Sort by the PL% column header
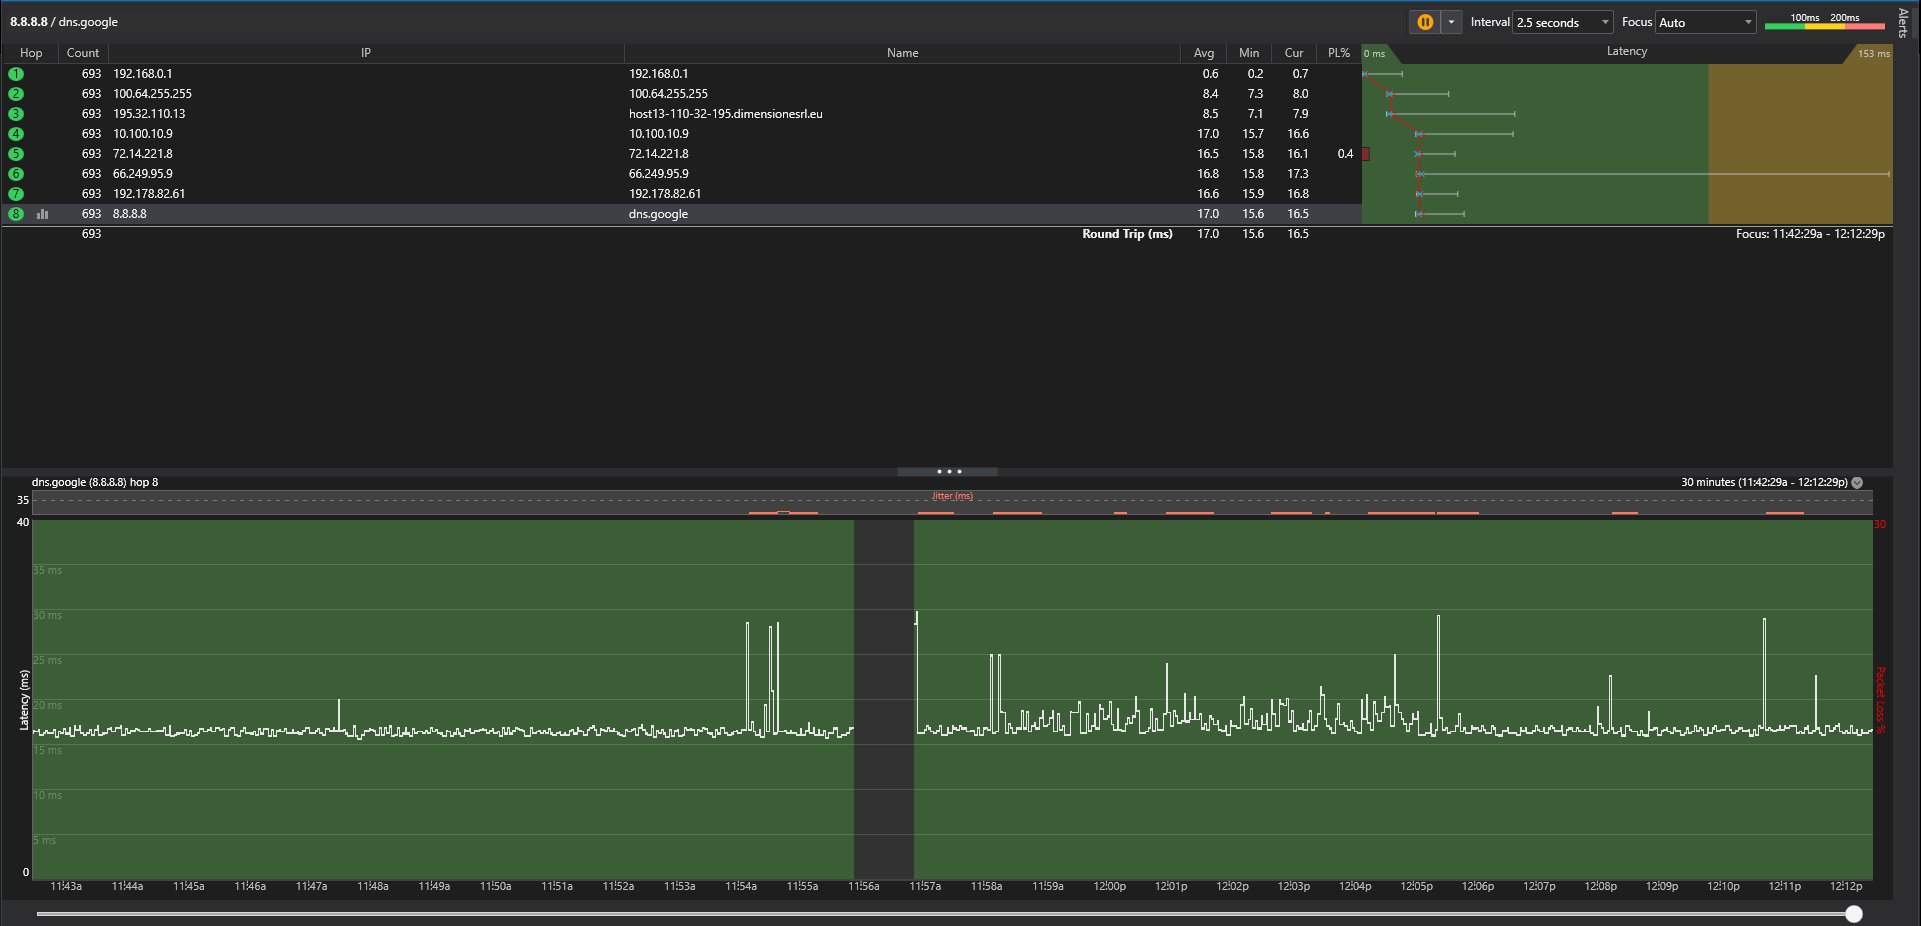Image resolution: width=1921 pixels, height=926 pixels. (x=1338, y=53)
